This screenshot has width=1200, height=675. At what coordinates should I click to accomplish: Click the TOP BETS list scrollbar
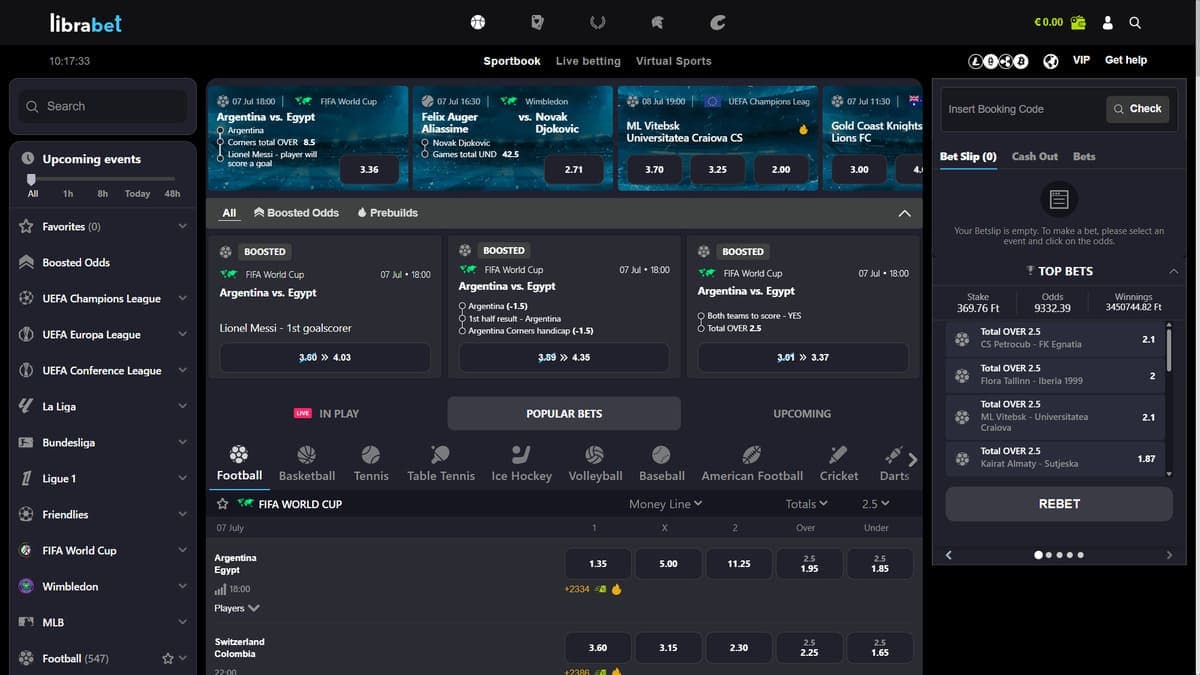pos(1168,350)
